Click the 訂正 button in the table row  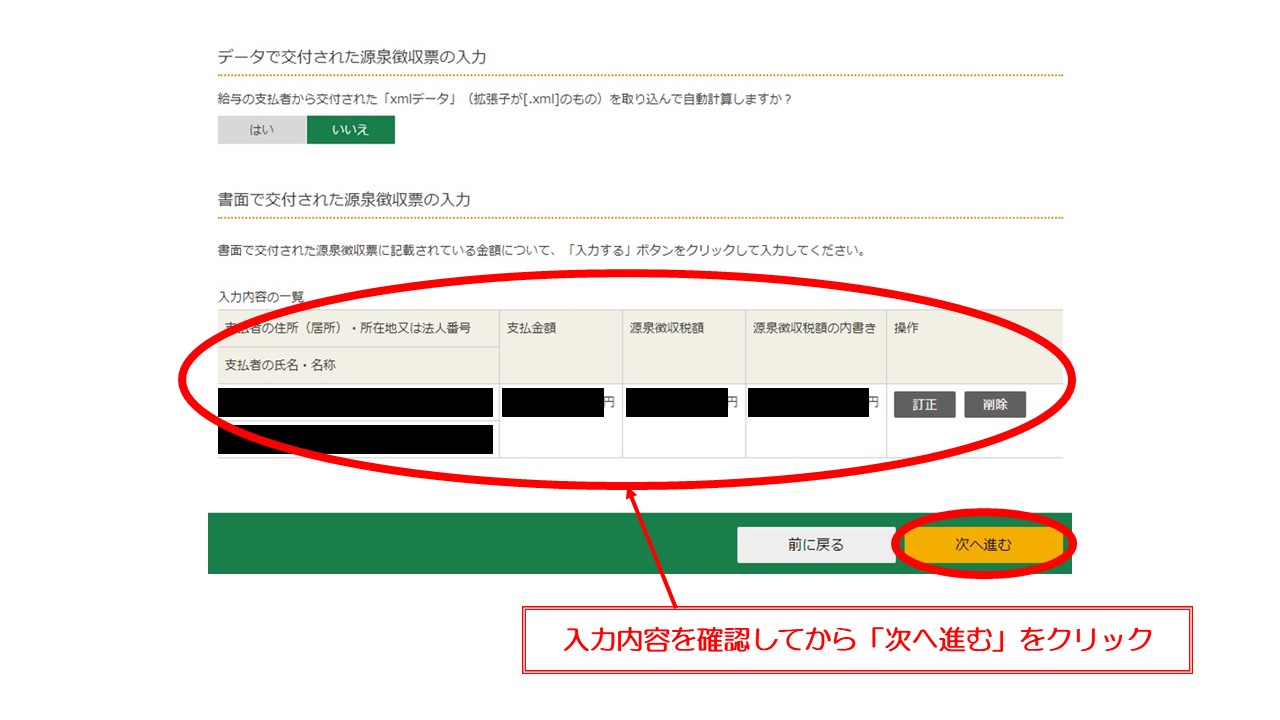(x=925, y=405)
